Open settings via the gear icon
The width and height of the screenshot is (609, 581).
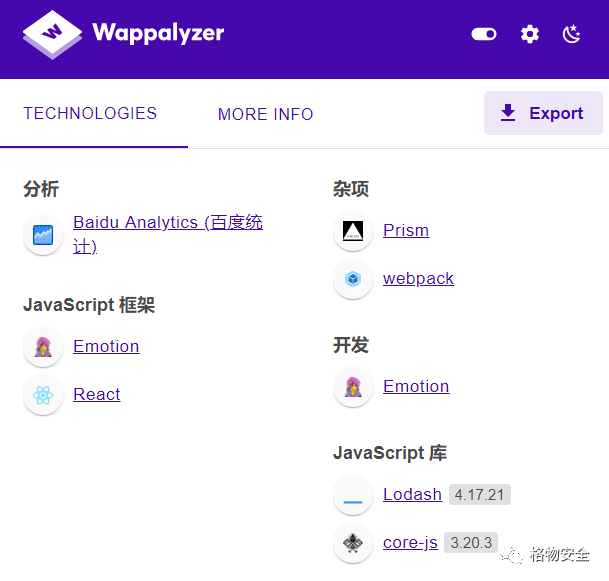[530, 34]
